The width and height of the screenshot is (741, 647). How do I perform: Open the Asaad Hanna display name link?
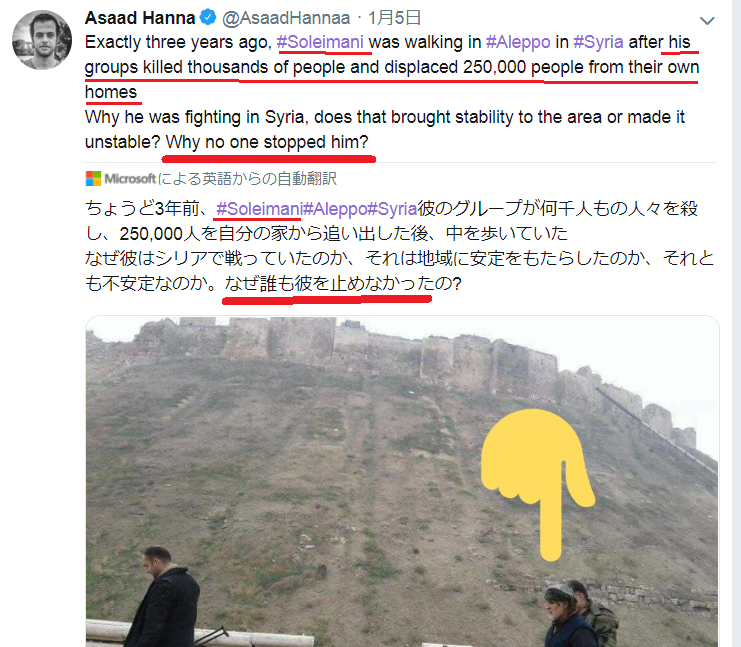(140, 18)
